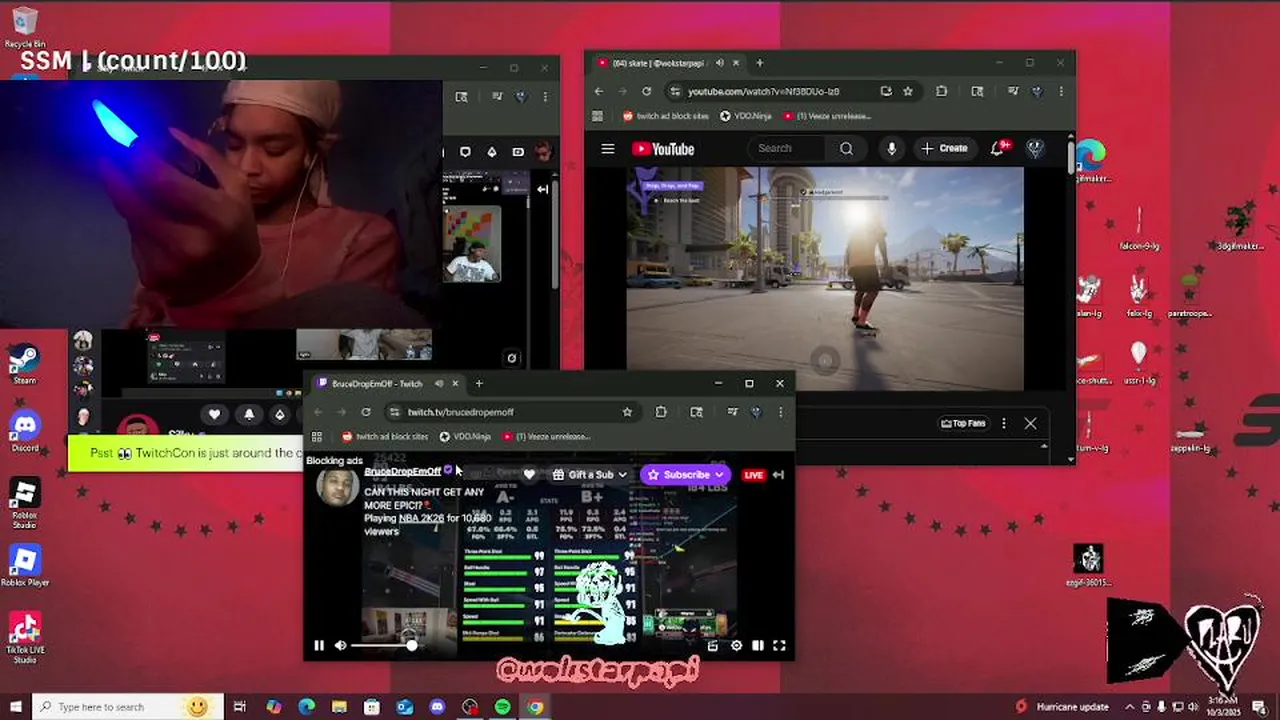Open Chrome from the taskbar
Screen dimensions: 1280x720
(536, 707)
